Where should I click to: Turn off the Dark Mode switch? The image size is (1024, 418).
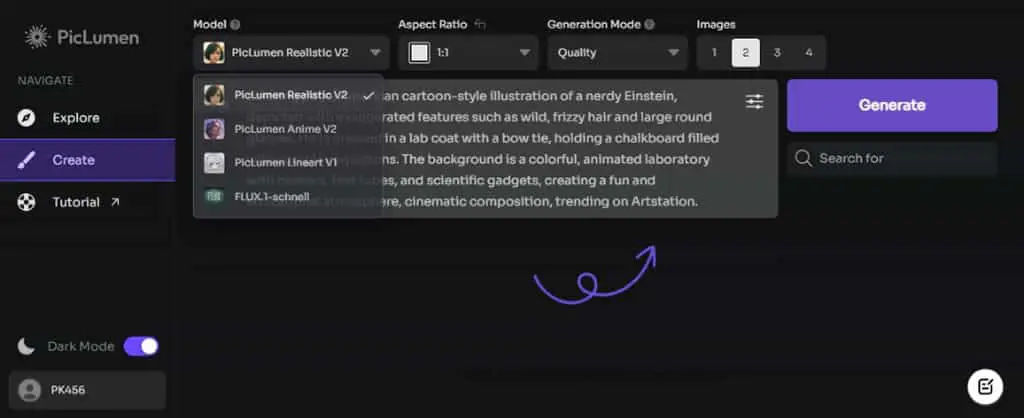[x=141, y=346]
